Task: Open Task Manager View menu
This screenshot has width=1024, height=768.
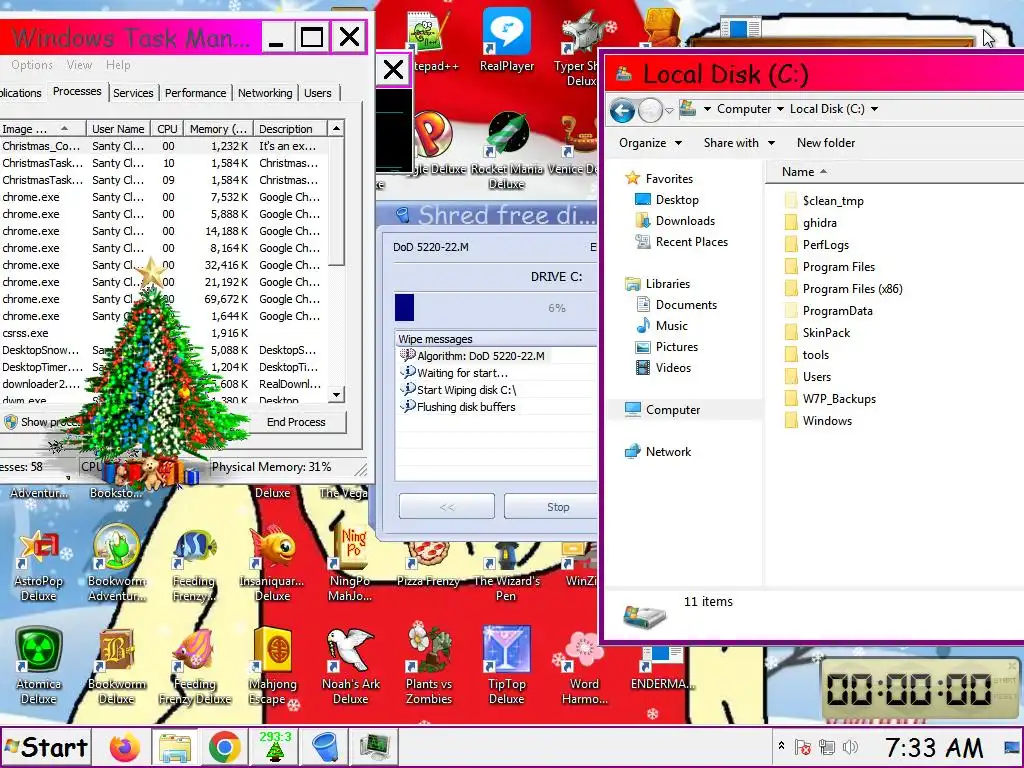Action: click(x=79, y=65)
